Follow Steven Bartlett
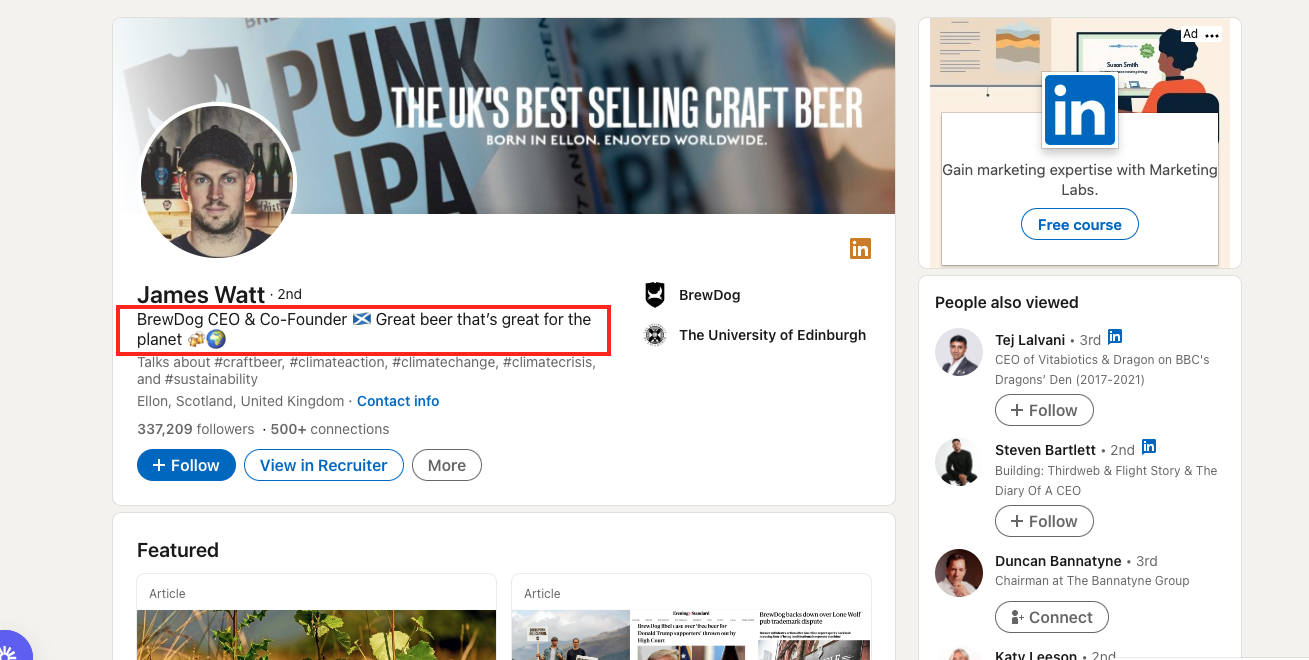This screenshot has height=660, width=1309. [1044, 521]
